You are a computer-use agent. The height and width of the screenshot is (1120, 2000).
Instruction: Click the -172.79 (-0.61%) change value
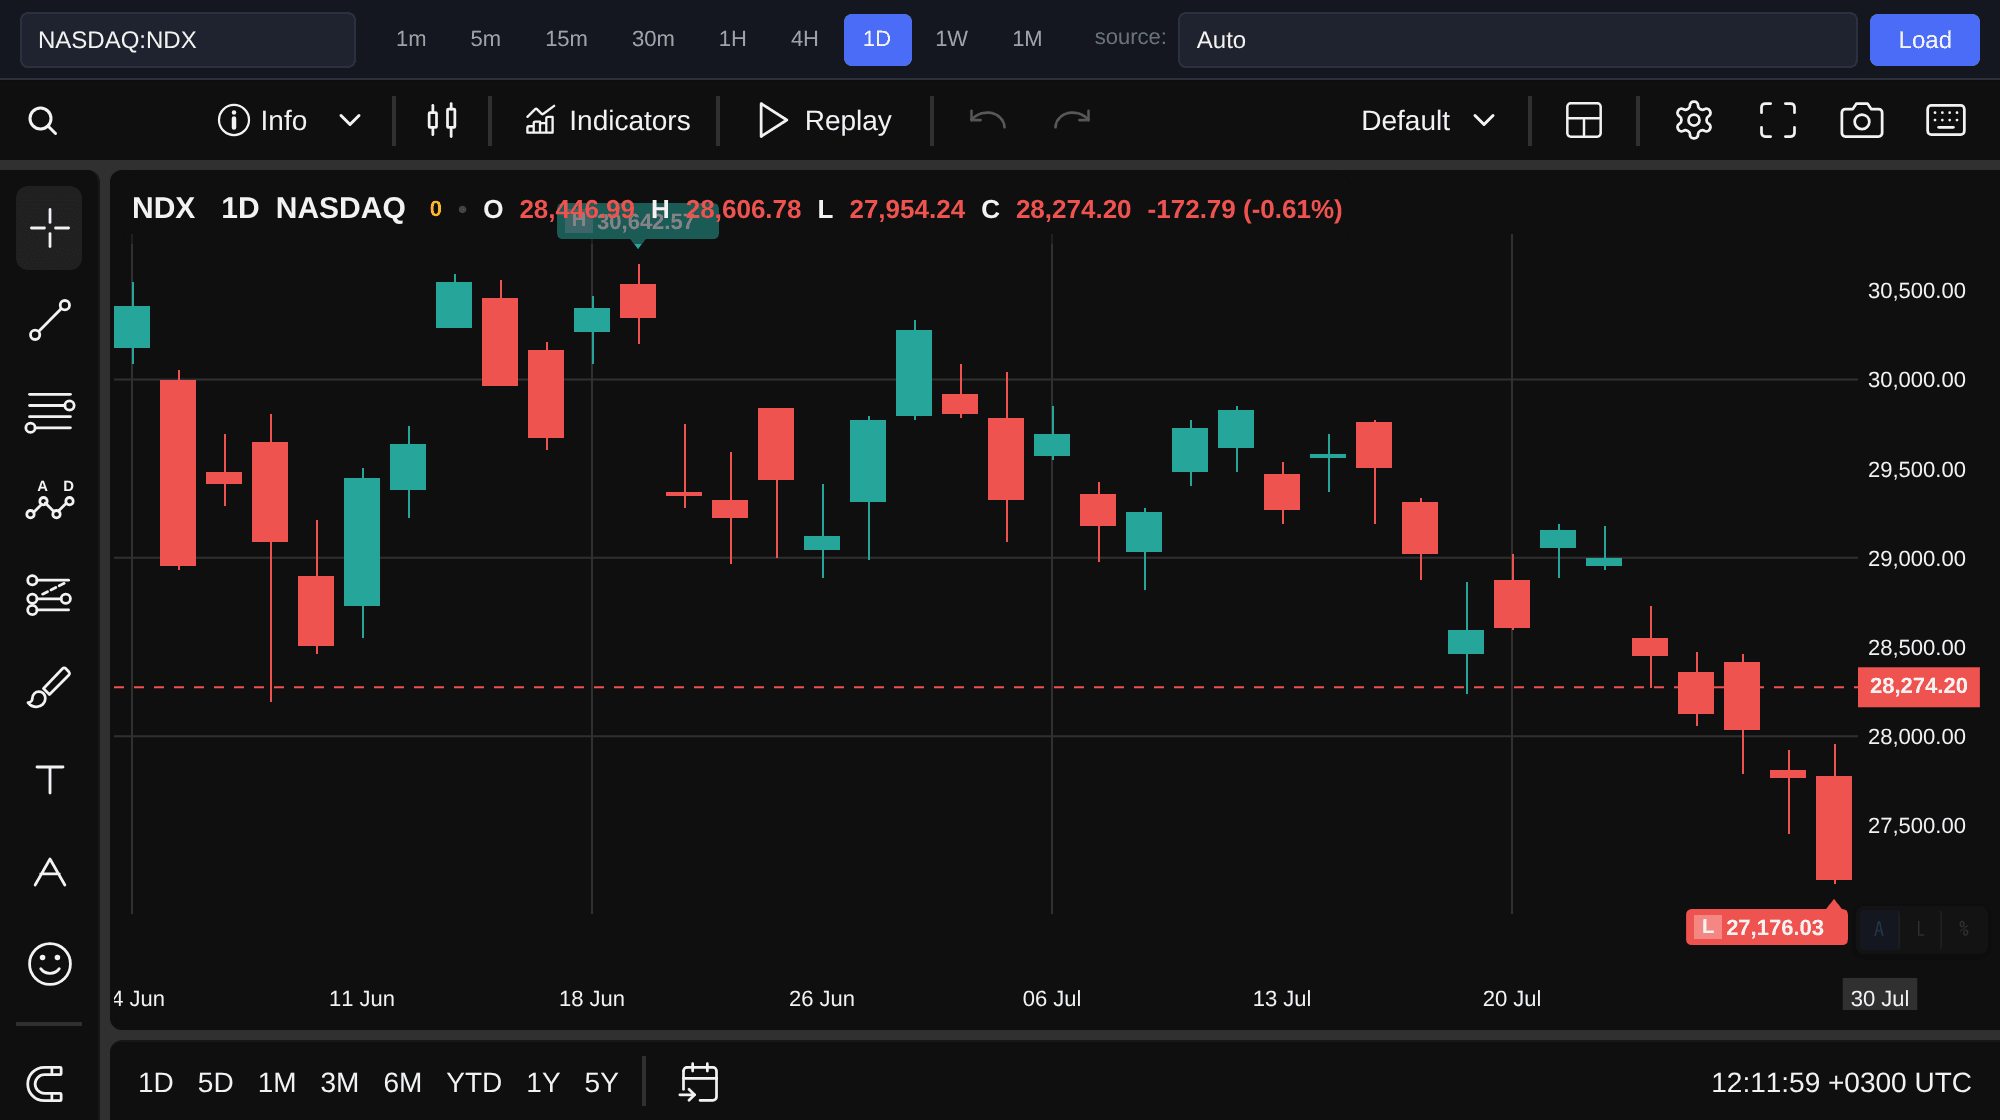1245,209
